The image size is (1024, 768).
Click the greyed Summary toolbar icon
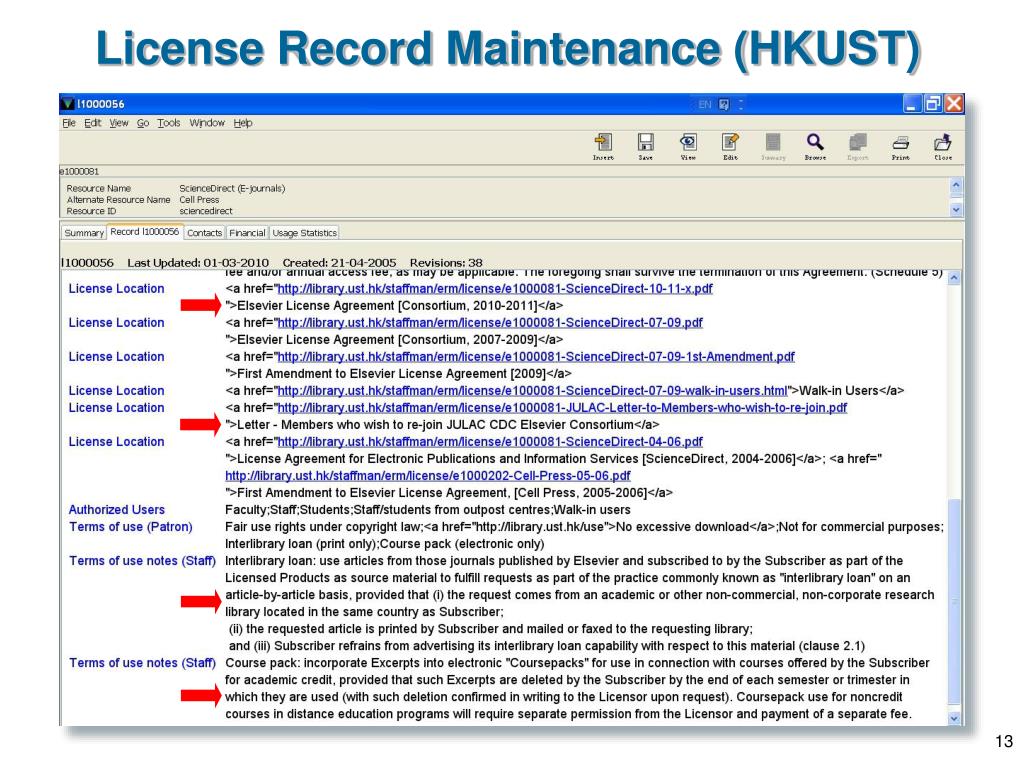(773, 146)
